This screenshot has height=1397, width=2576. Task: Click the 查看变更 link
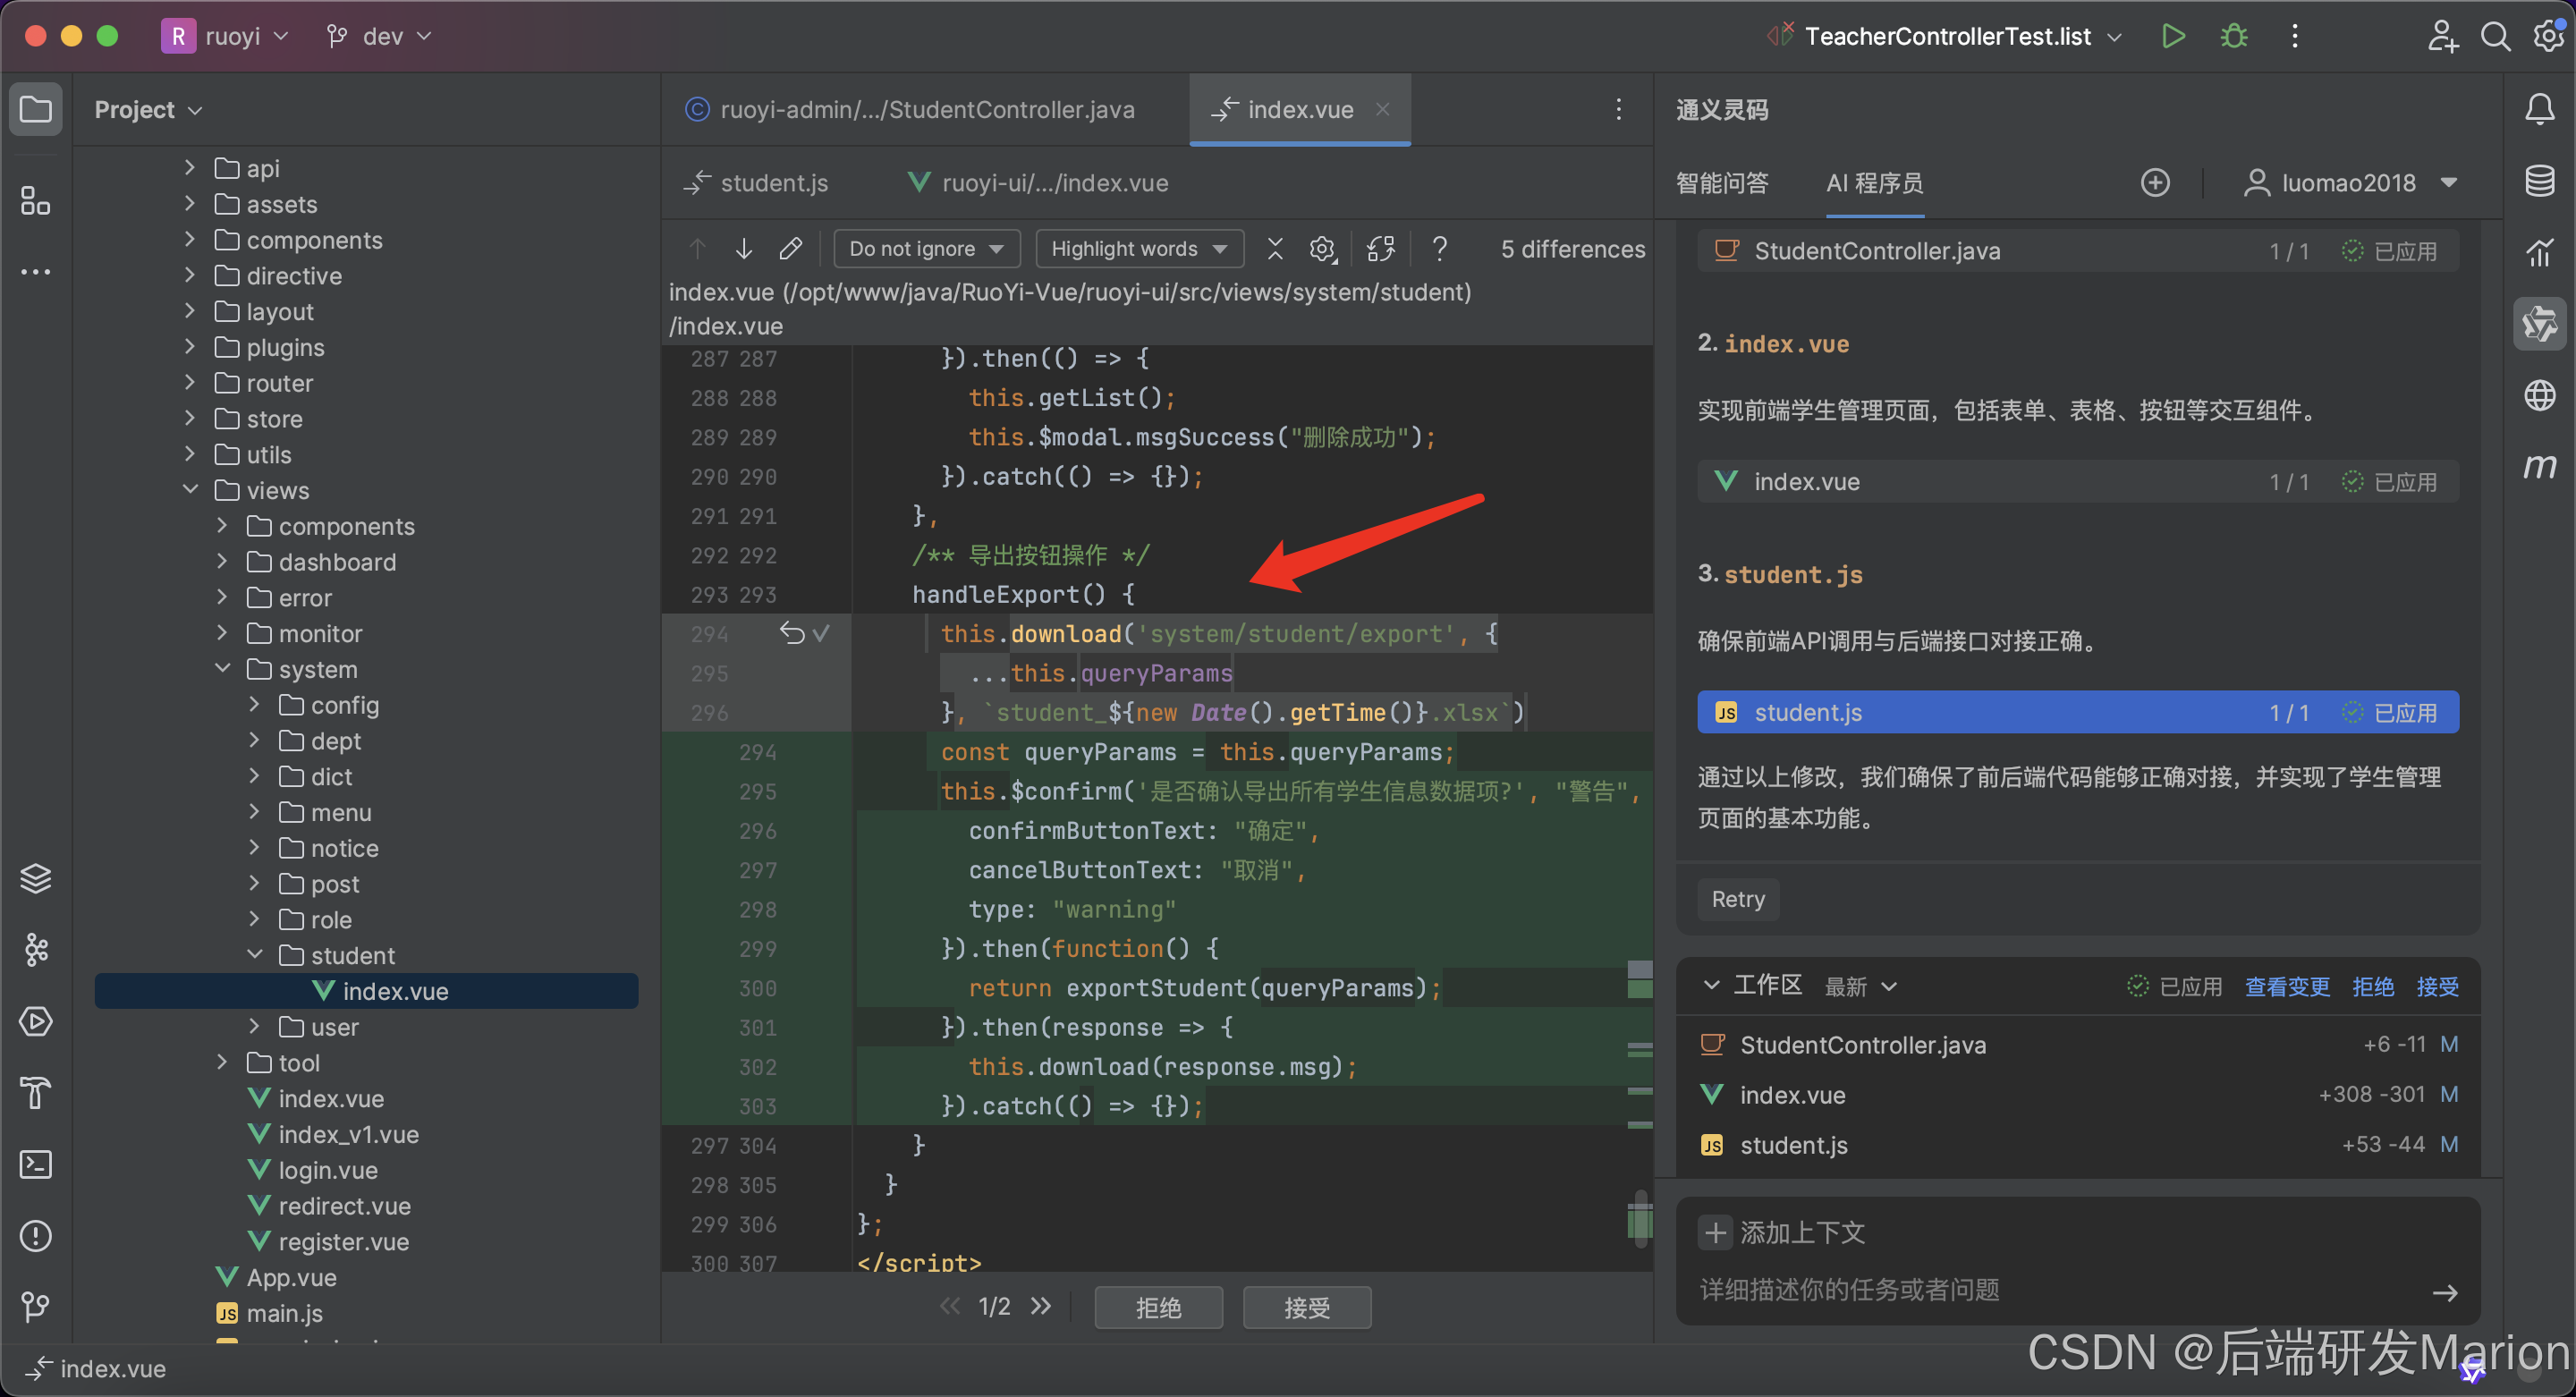pyautogui.click(x=2286, y=986)
